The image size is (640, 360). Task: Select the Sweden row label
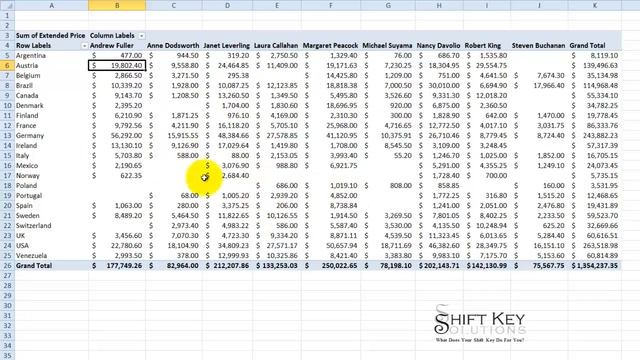click(x=51, y=216)
